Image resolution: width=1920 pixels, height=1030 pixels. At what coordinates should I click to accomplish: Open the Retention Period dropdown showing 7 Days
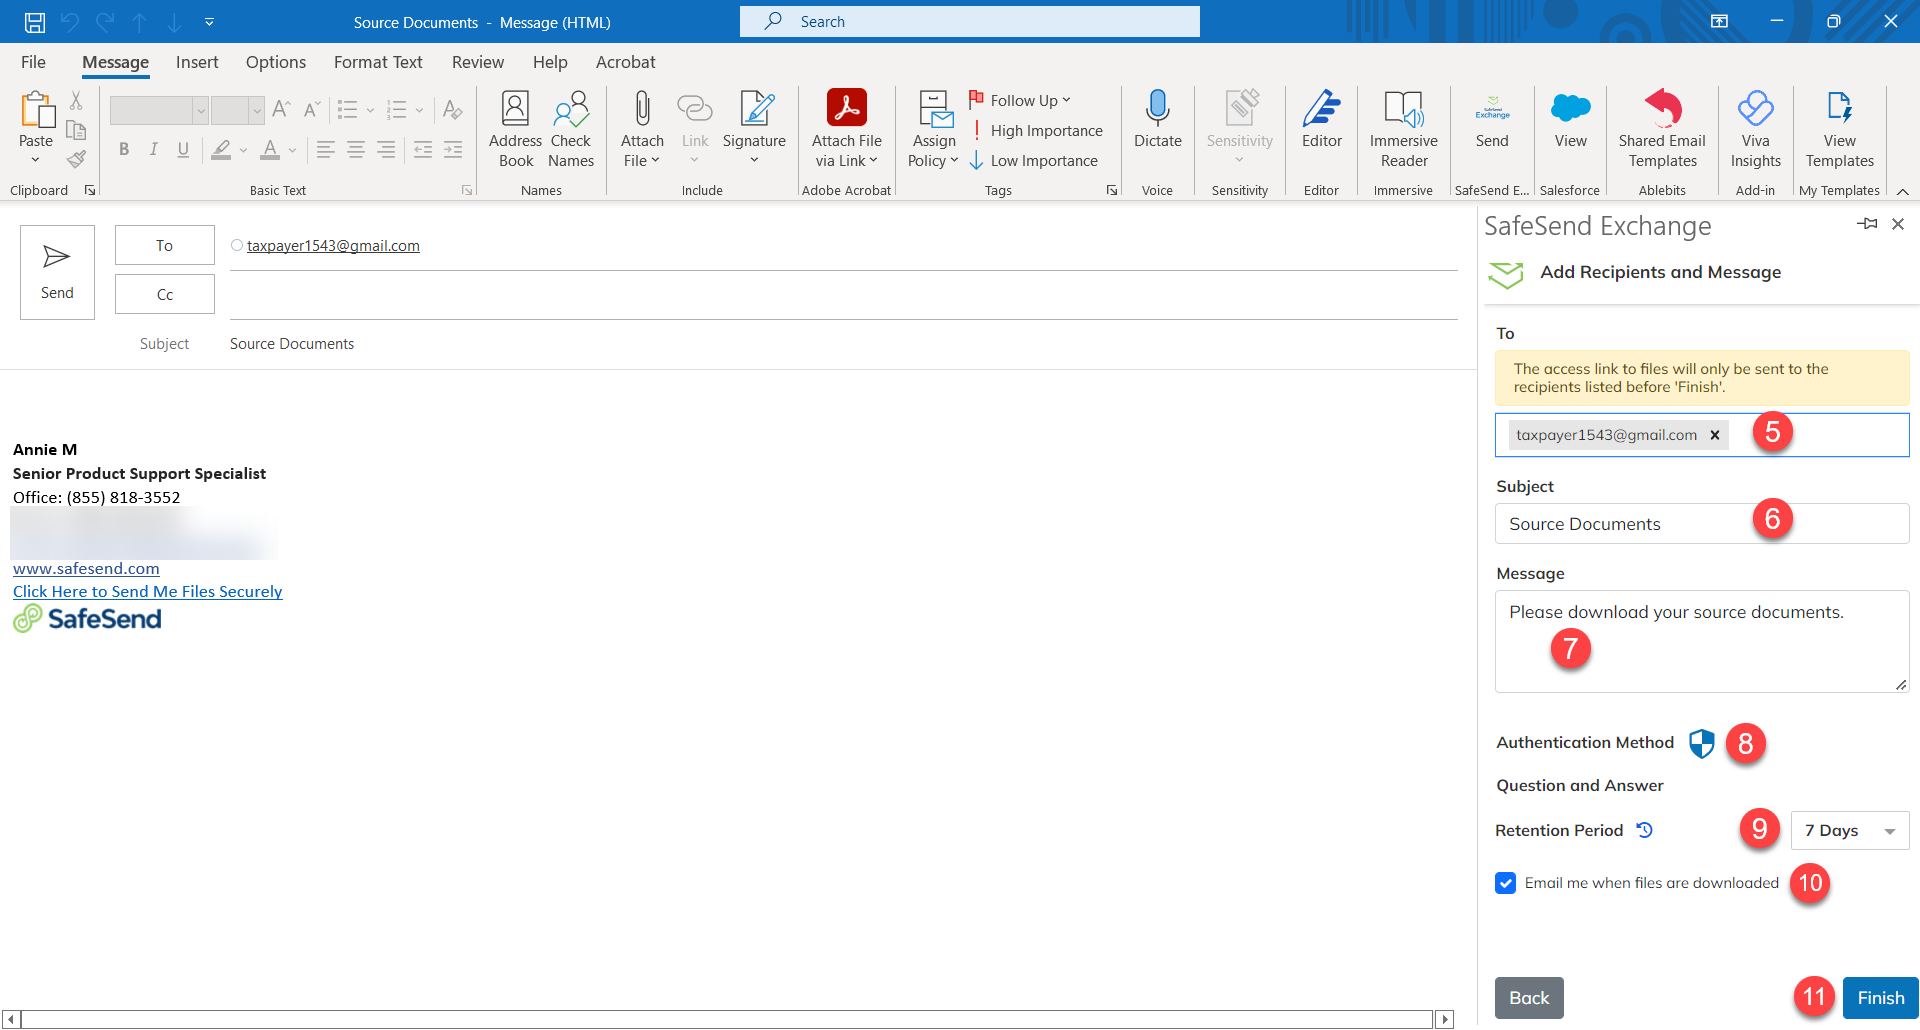(x=1849, y=830)
